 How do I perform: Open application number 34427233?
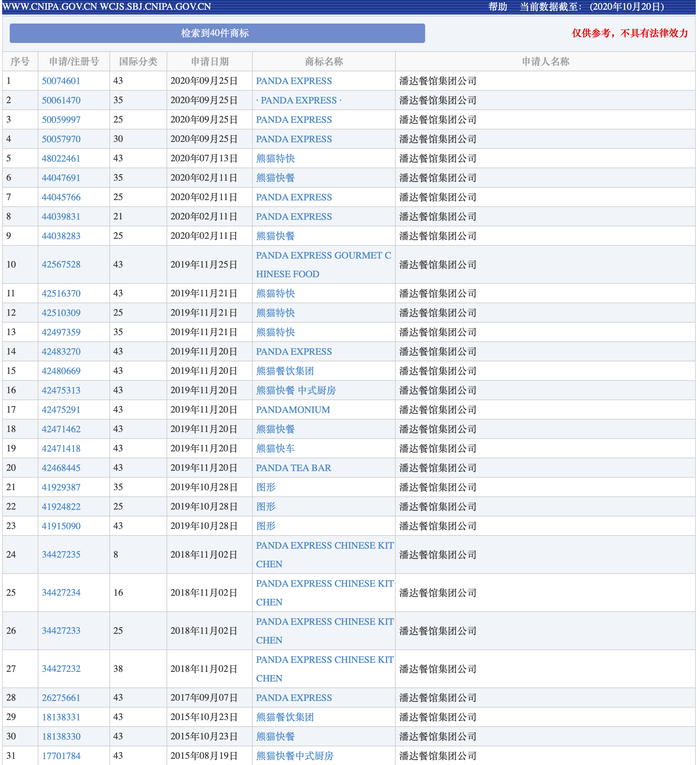click(x=61, y=631)
